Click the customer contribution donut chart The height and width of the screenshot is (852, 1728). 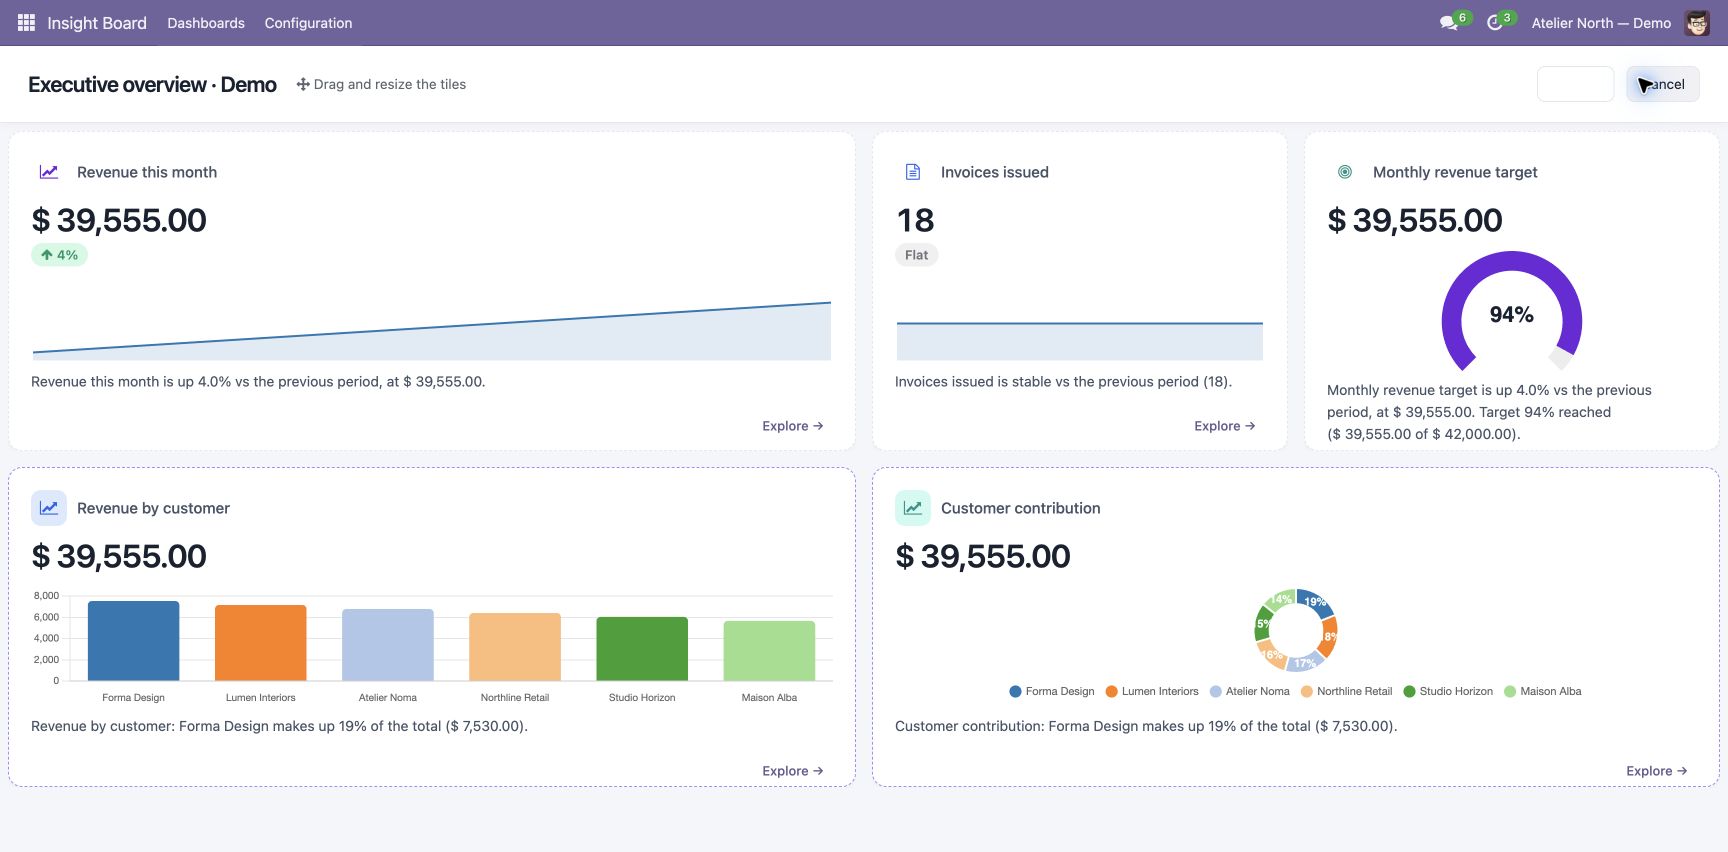tap(1296, 630)
